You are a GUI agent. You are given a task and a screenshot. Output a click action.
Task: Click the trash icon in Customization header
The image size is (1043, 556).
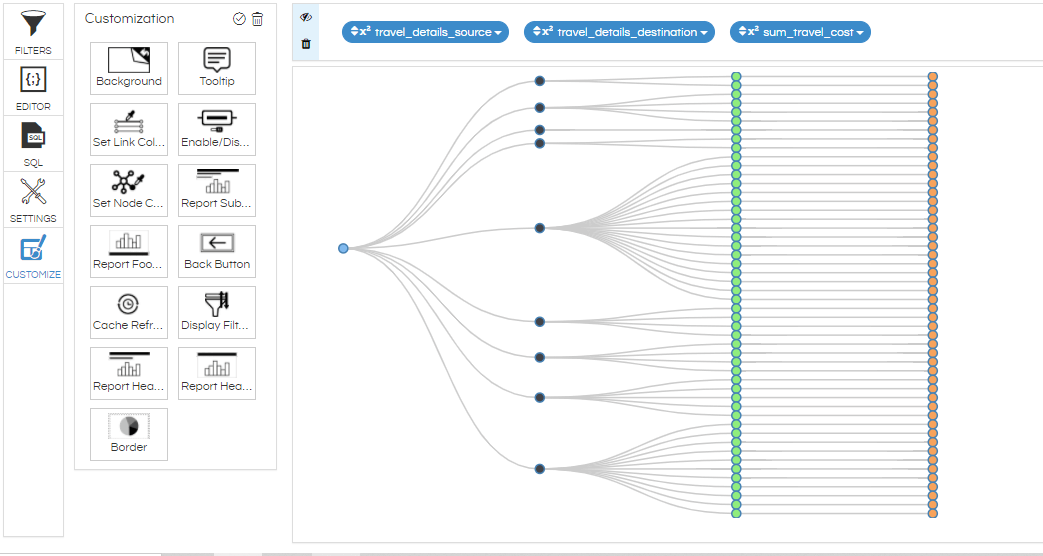[x=257, y=19]
